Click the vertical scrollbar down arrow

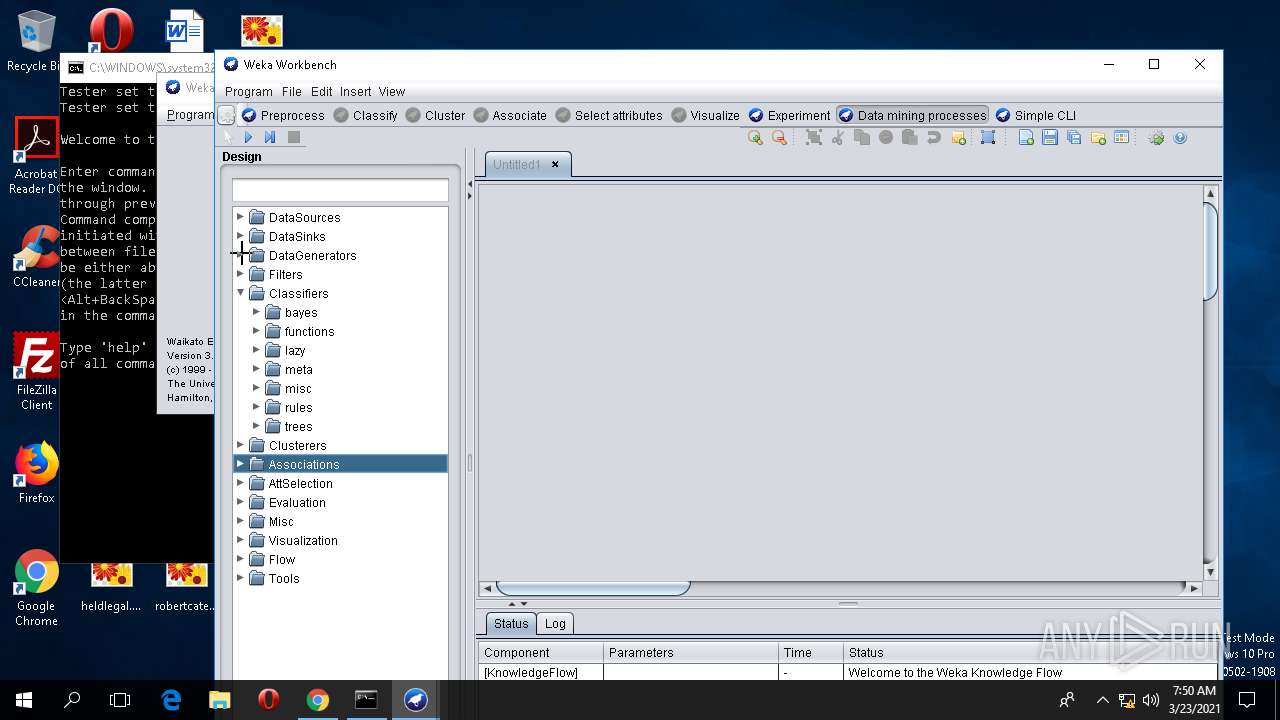pos(1210,572)
